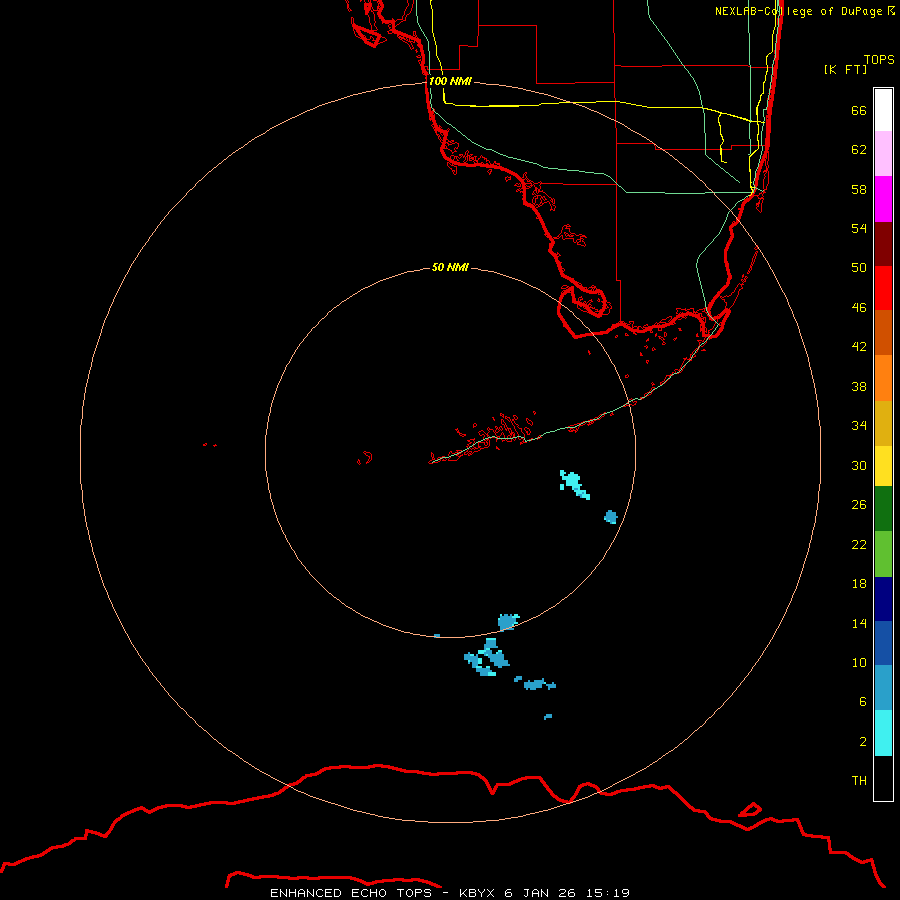Click the dark red swatch near 54

click(x=883, y=243)
